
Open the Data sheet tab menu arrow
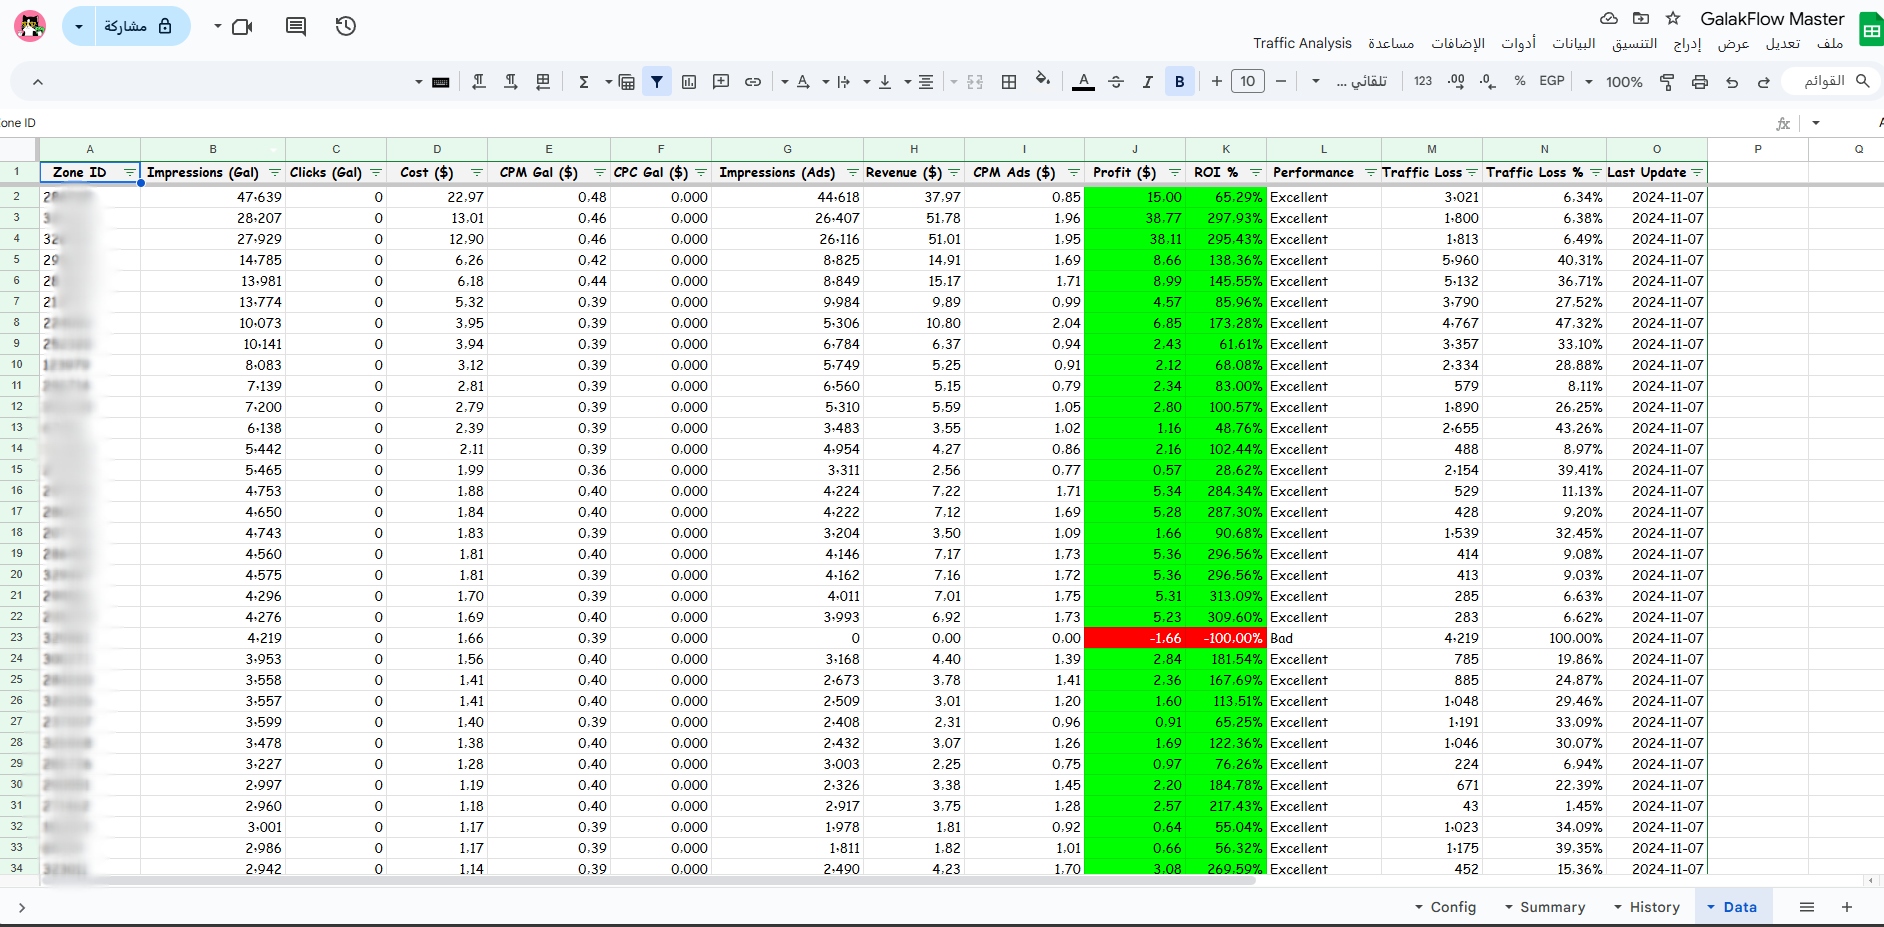point(1711,907)
